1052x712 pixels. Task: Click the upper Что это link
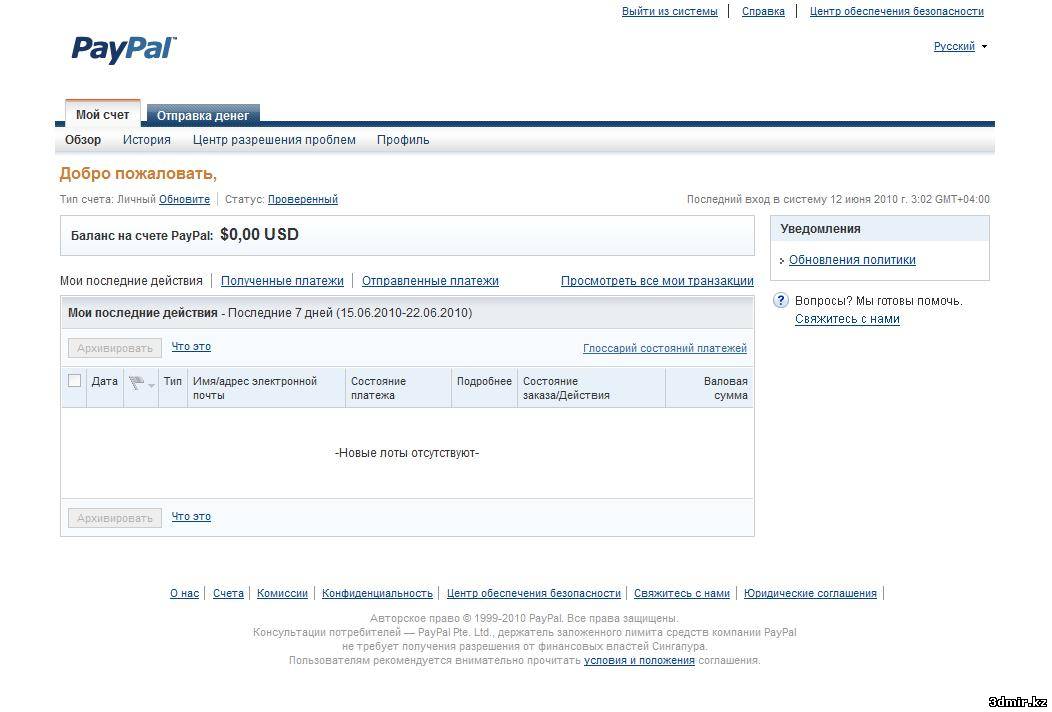(x=191, y=346)
